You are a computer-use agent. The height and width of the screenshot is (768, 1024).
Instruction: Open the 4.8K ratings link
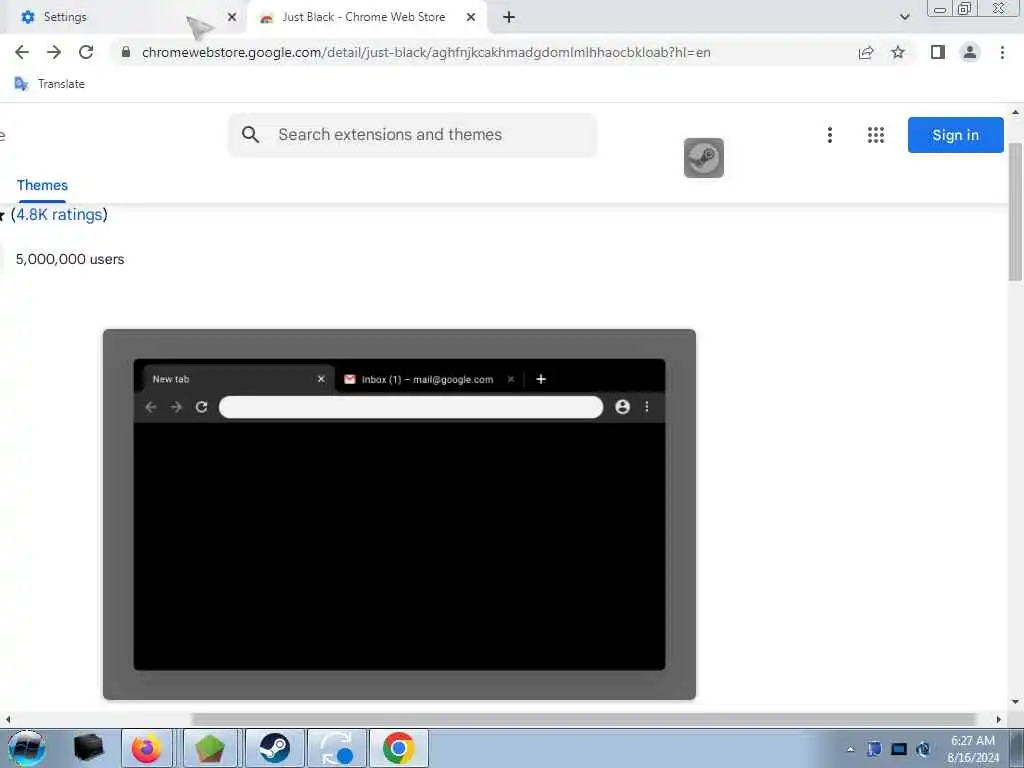tap(59, 215)
